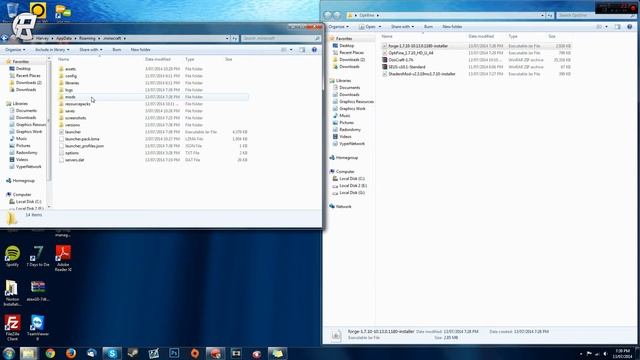Select the forge installer file in OptiFine window
640x360 pixels.
418,46
